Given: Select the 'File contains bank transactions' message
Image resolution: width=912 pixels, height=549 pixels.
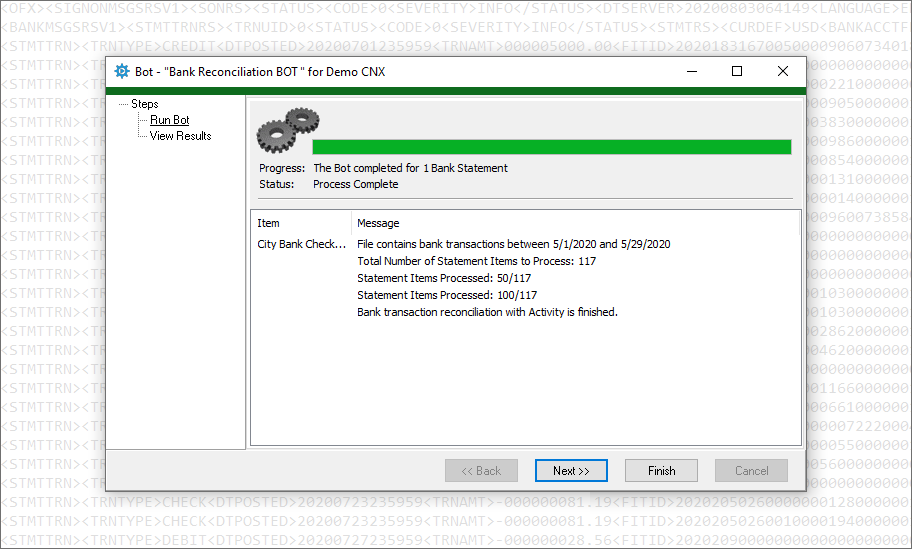Looking at the screenshot, I should click(513, 244).
